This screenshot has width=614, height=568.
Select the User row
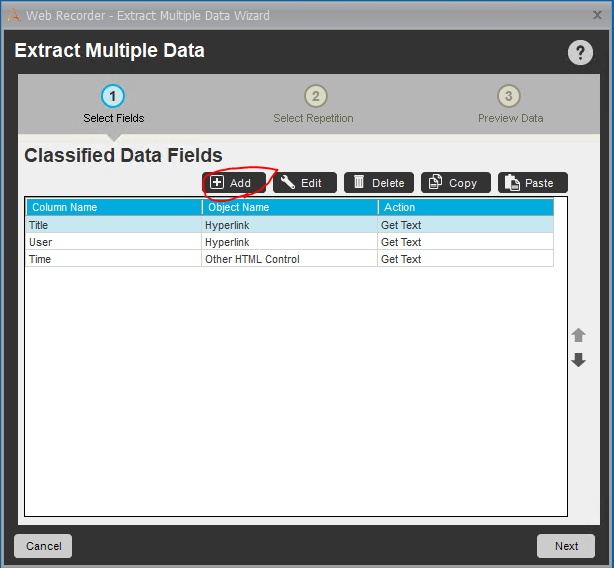[290, 242]
